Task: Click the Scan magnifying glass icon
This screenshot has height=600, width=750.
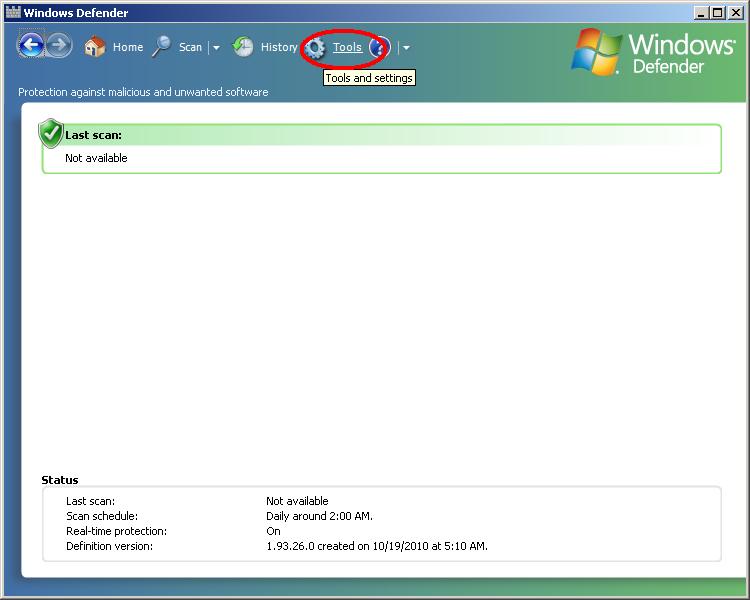Action: [x=161, y=47]
